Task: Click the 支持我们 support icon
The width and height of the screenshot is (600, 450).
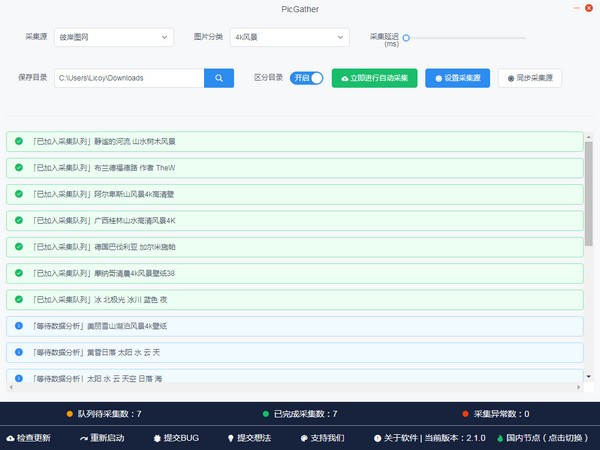Action: click(304, 439)
